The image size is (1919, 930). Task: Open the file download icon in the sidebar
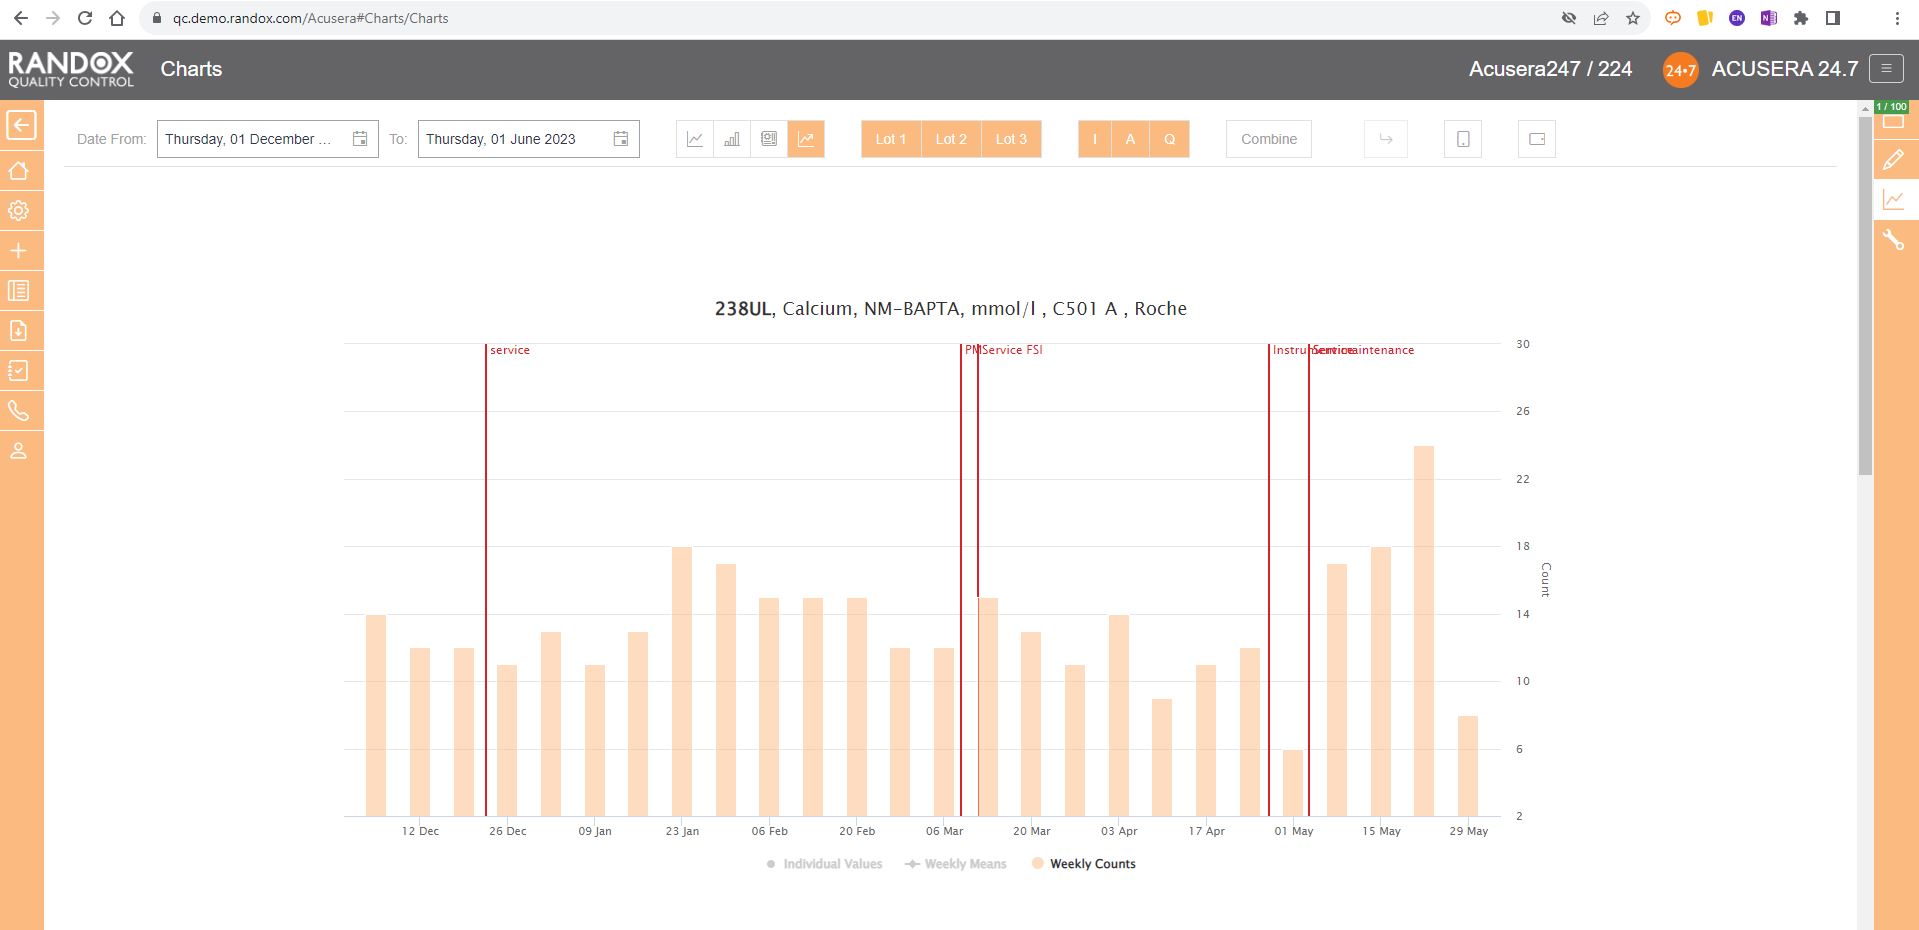click(19, 331)
